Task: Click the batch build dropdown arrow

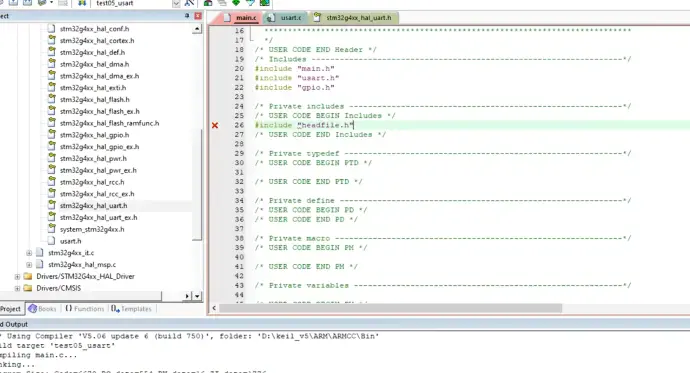Action: tap(51, 3)
